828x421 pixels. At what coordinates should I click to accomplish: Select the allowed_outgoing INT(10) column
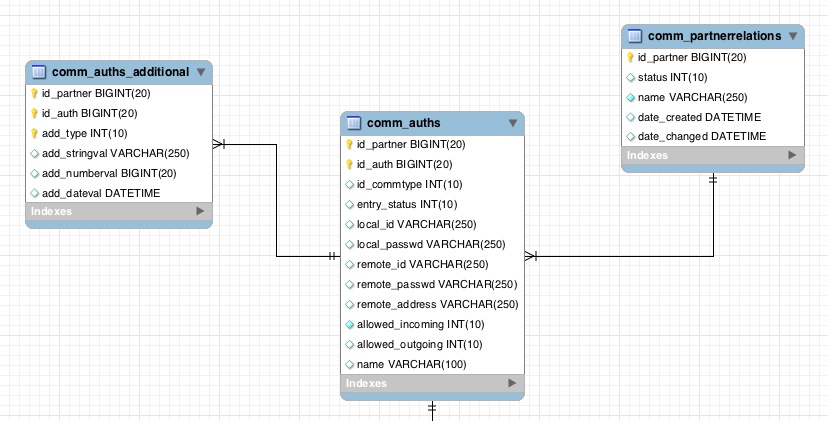[x=420, y=345]
